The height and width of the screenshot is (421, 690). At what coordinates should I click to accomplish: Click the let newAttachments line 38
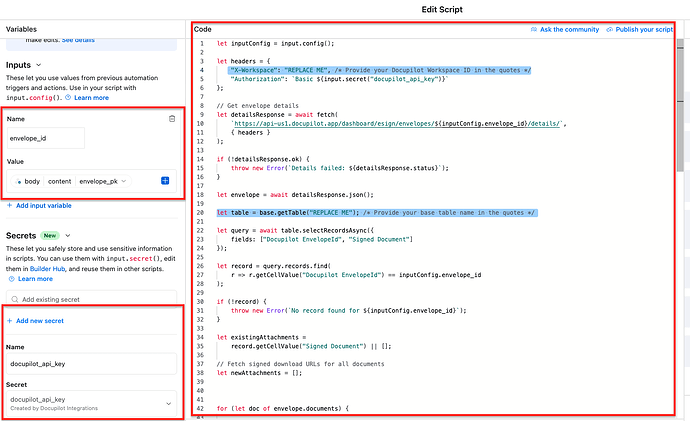[259, 373]
